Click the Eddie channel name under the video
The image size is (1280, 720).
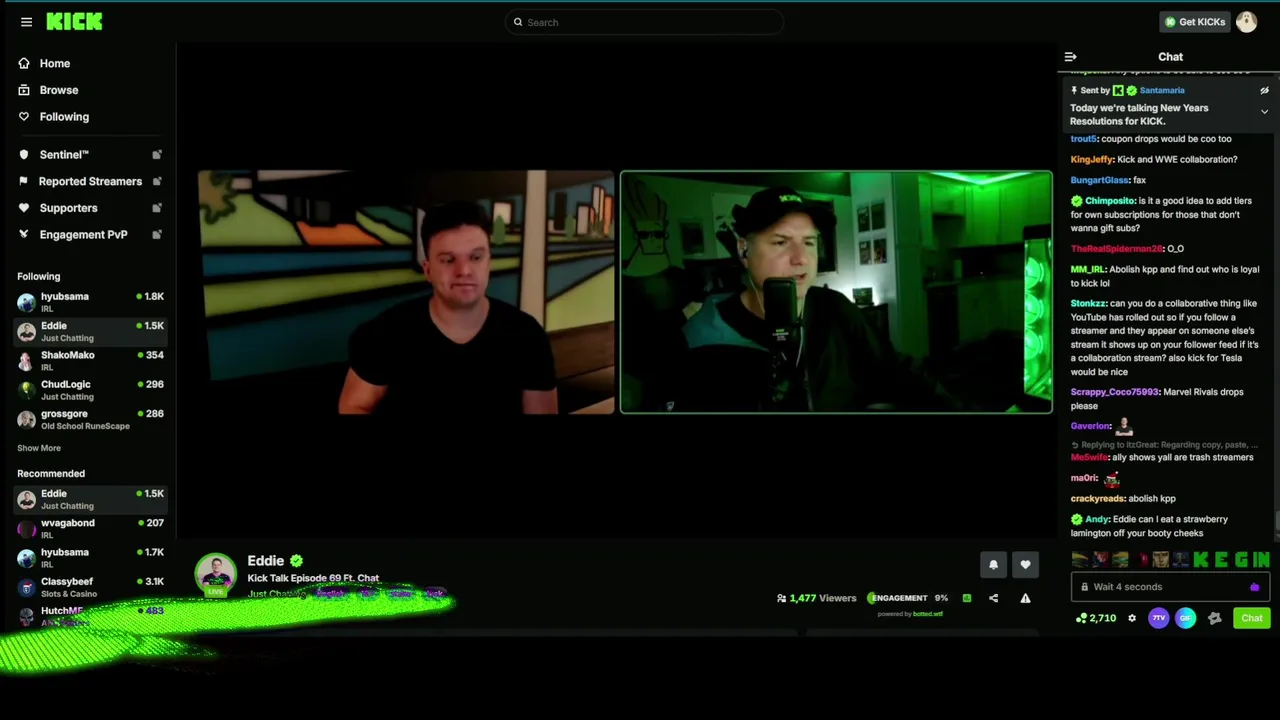[x=266, y=561]
